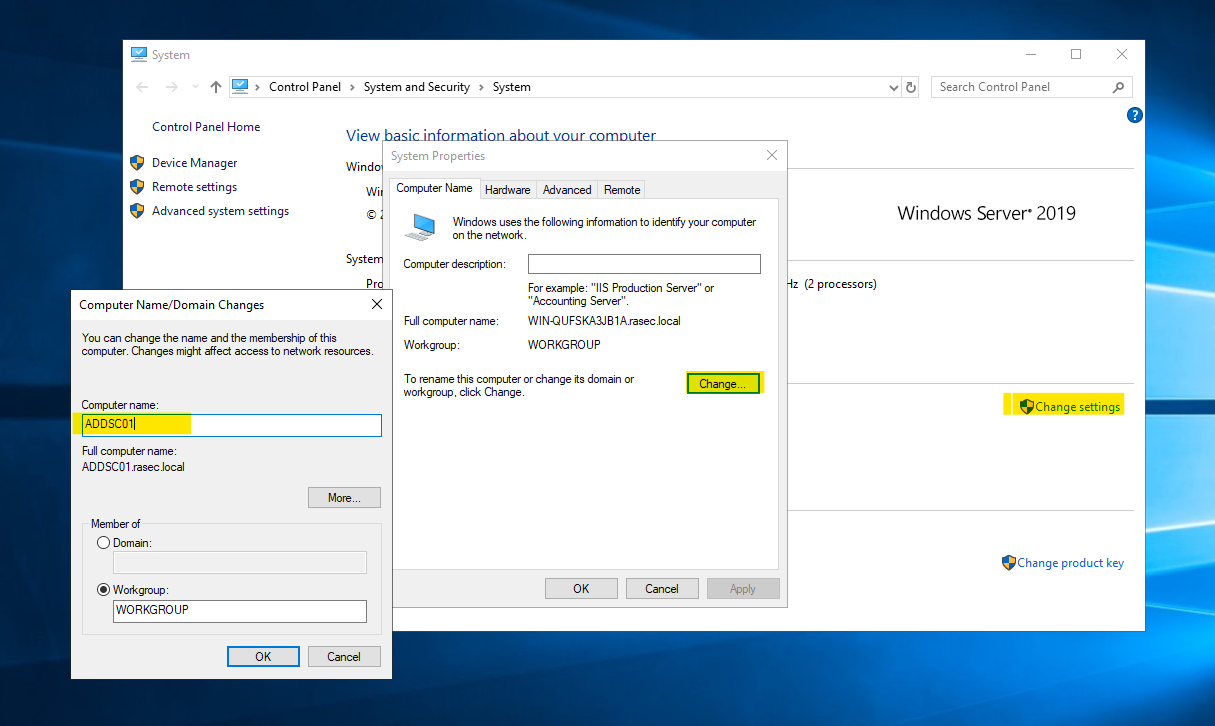
Task: Select the Domain radio button
Action: pyautogui.click(x=104, y=543)
